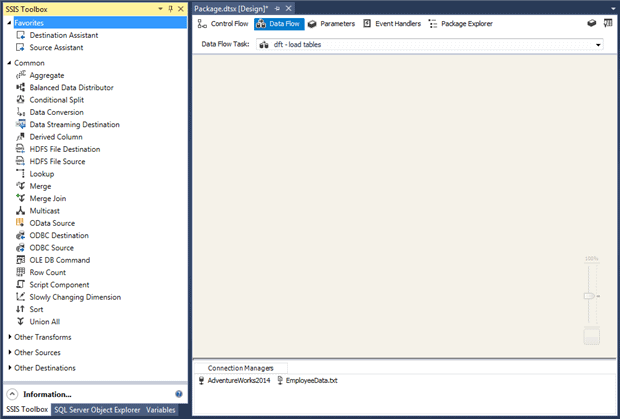Pick the ODBC Destination icon
Screen dimensions: 620x419
20,235
